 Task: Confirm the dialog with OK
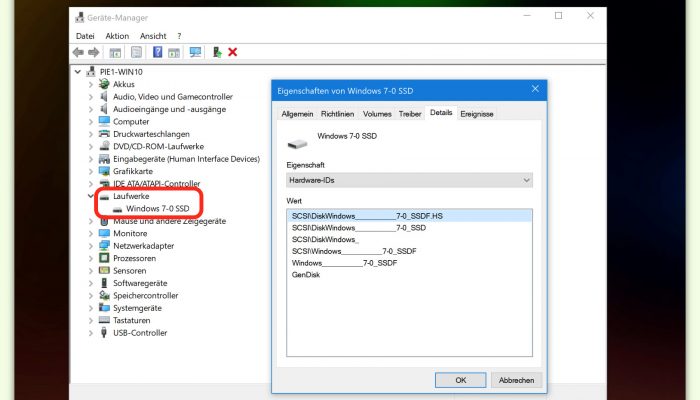[x=461, y=380]
